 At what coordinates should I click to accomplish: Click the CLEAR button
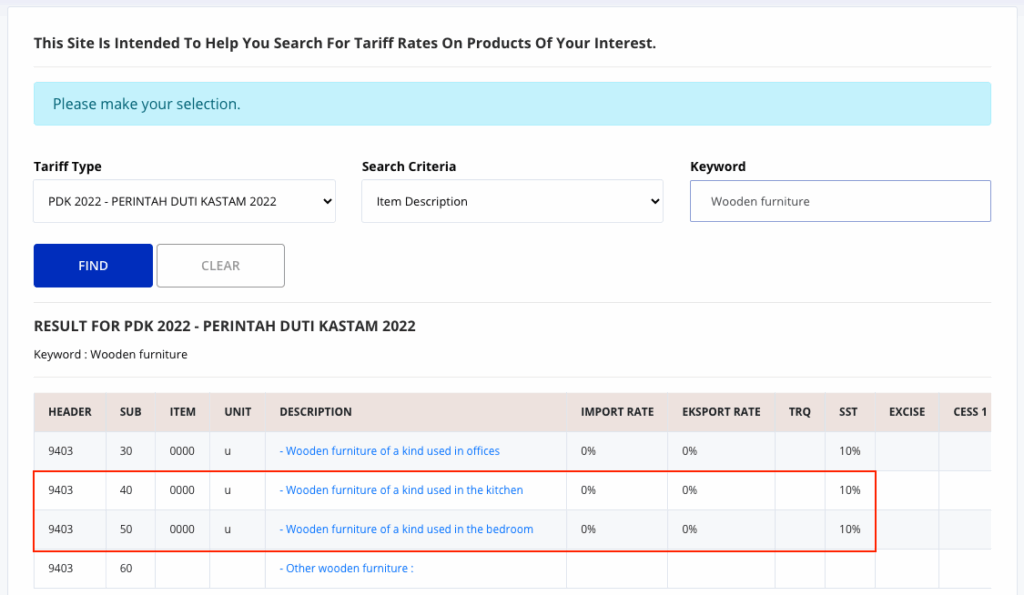(221, 266)
